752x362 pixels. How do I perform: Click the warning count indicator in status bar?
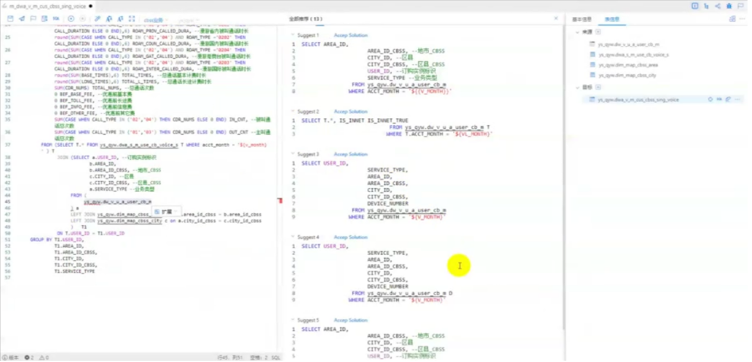[44, 358]
